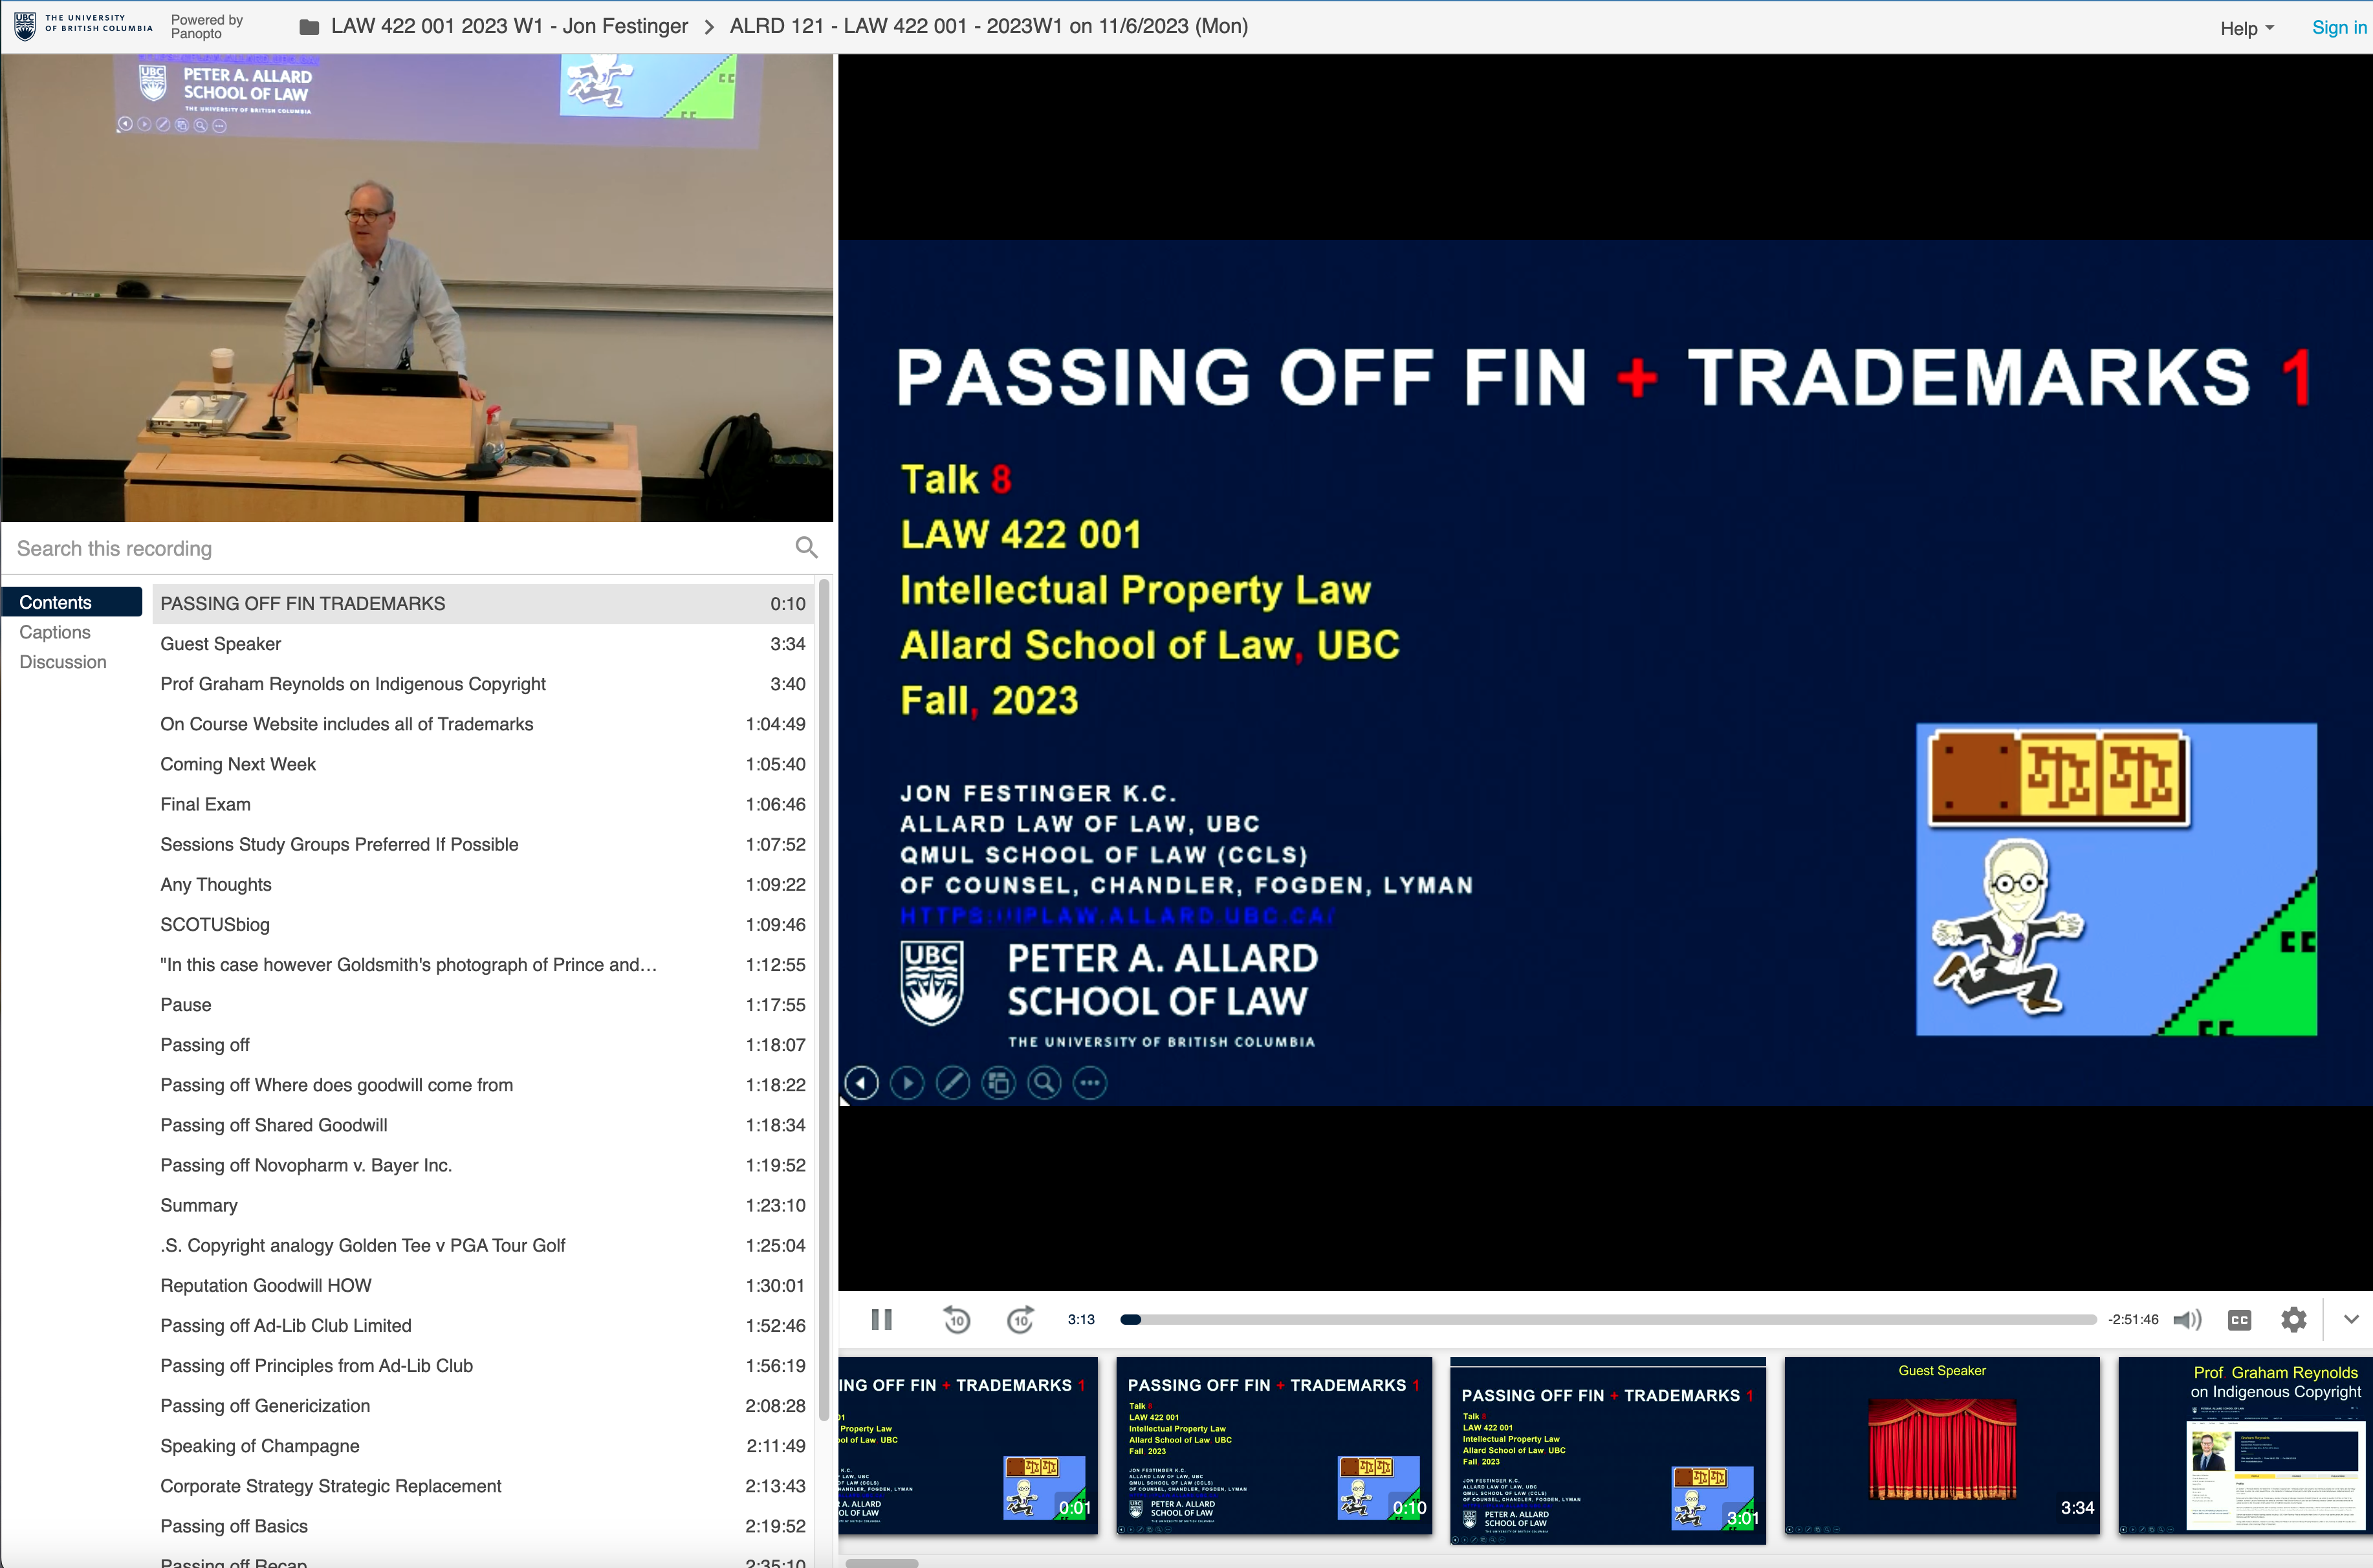The height and width of the screenshot is (1568, 2373).
Task: Open Prof Graham Reynolds on Indigenous Copyright
Action: pos(483,684)
